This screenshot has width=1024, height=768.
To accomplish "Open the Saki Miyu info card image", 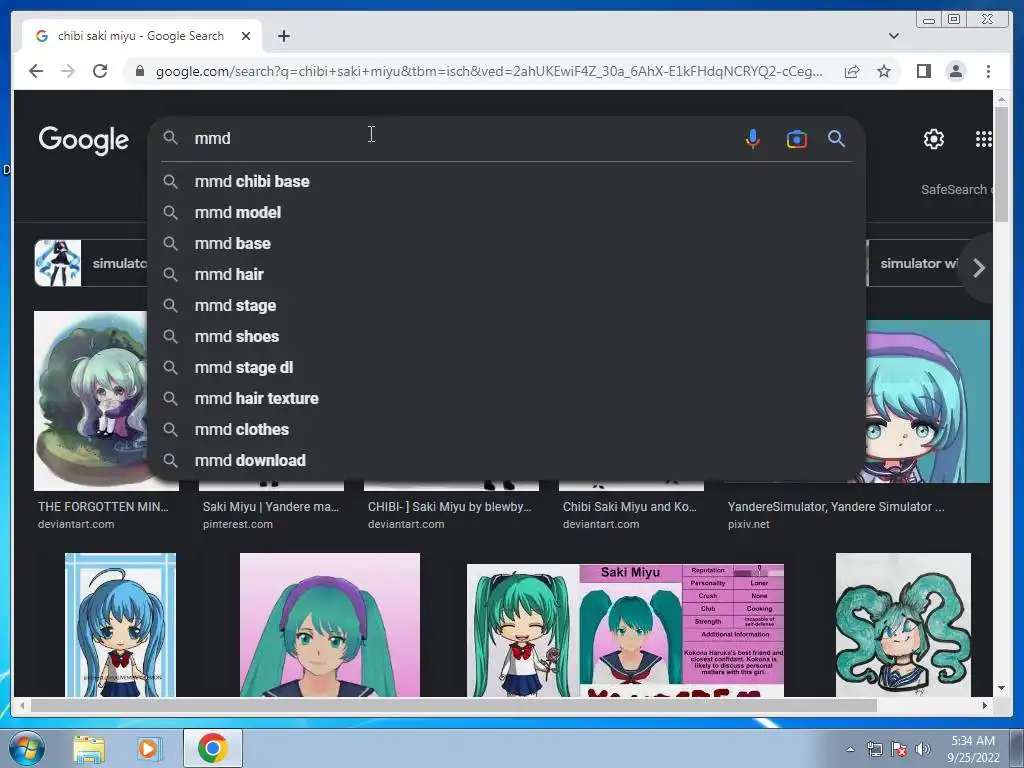I will point(625,630).
